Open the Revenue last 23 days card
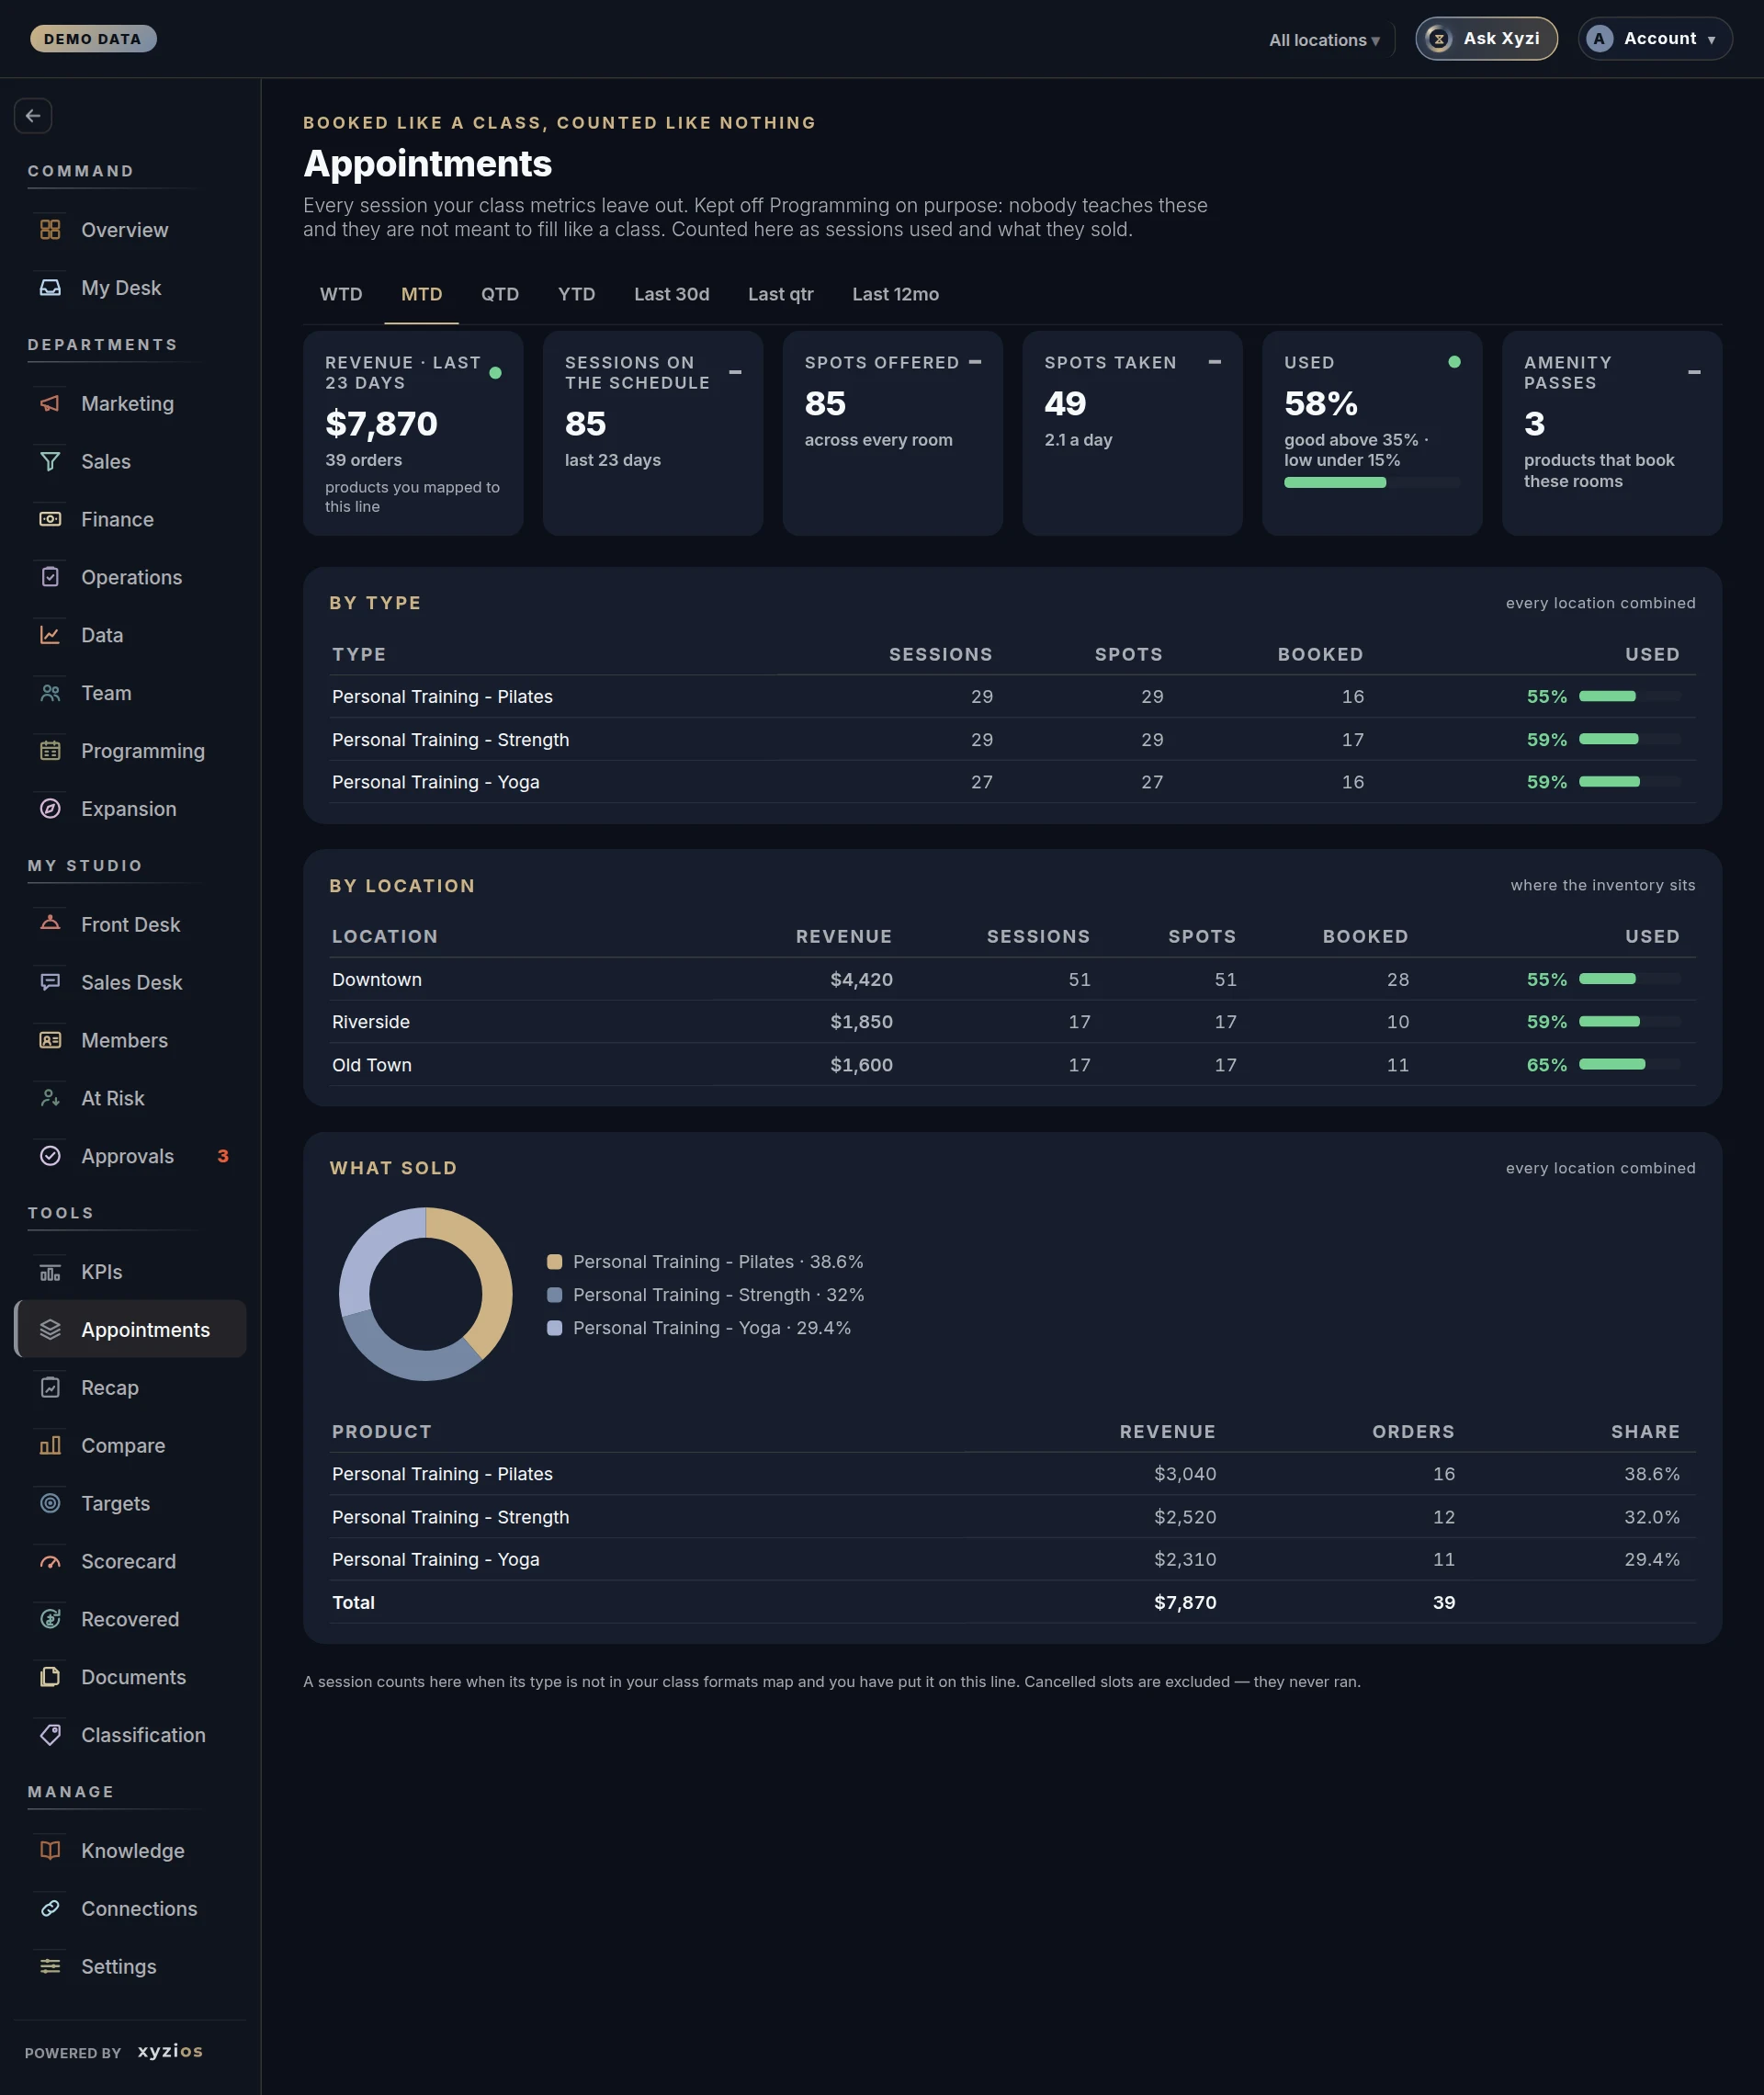Image resolution: width=1764 pixels, height=2095 pixels. coord(413,434)
